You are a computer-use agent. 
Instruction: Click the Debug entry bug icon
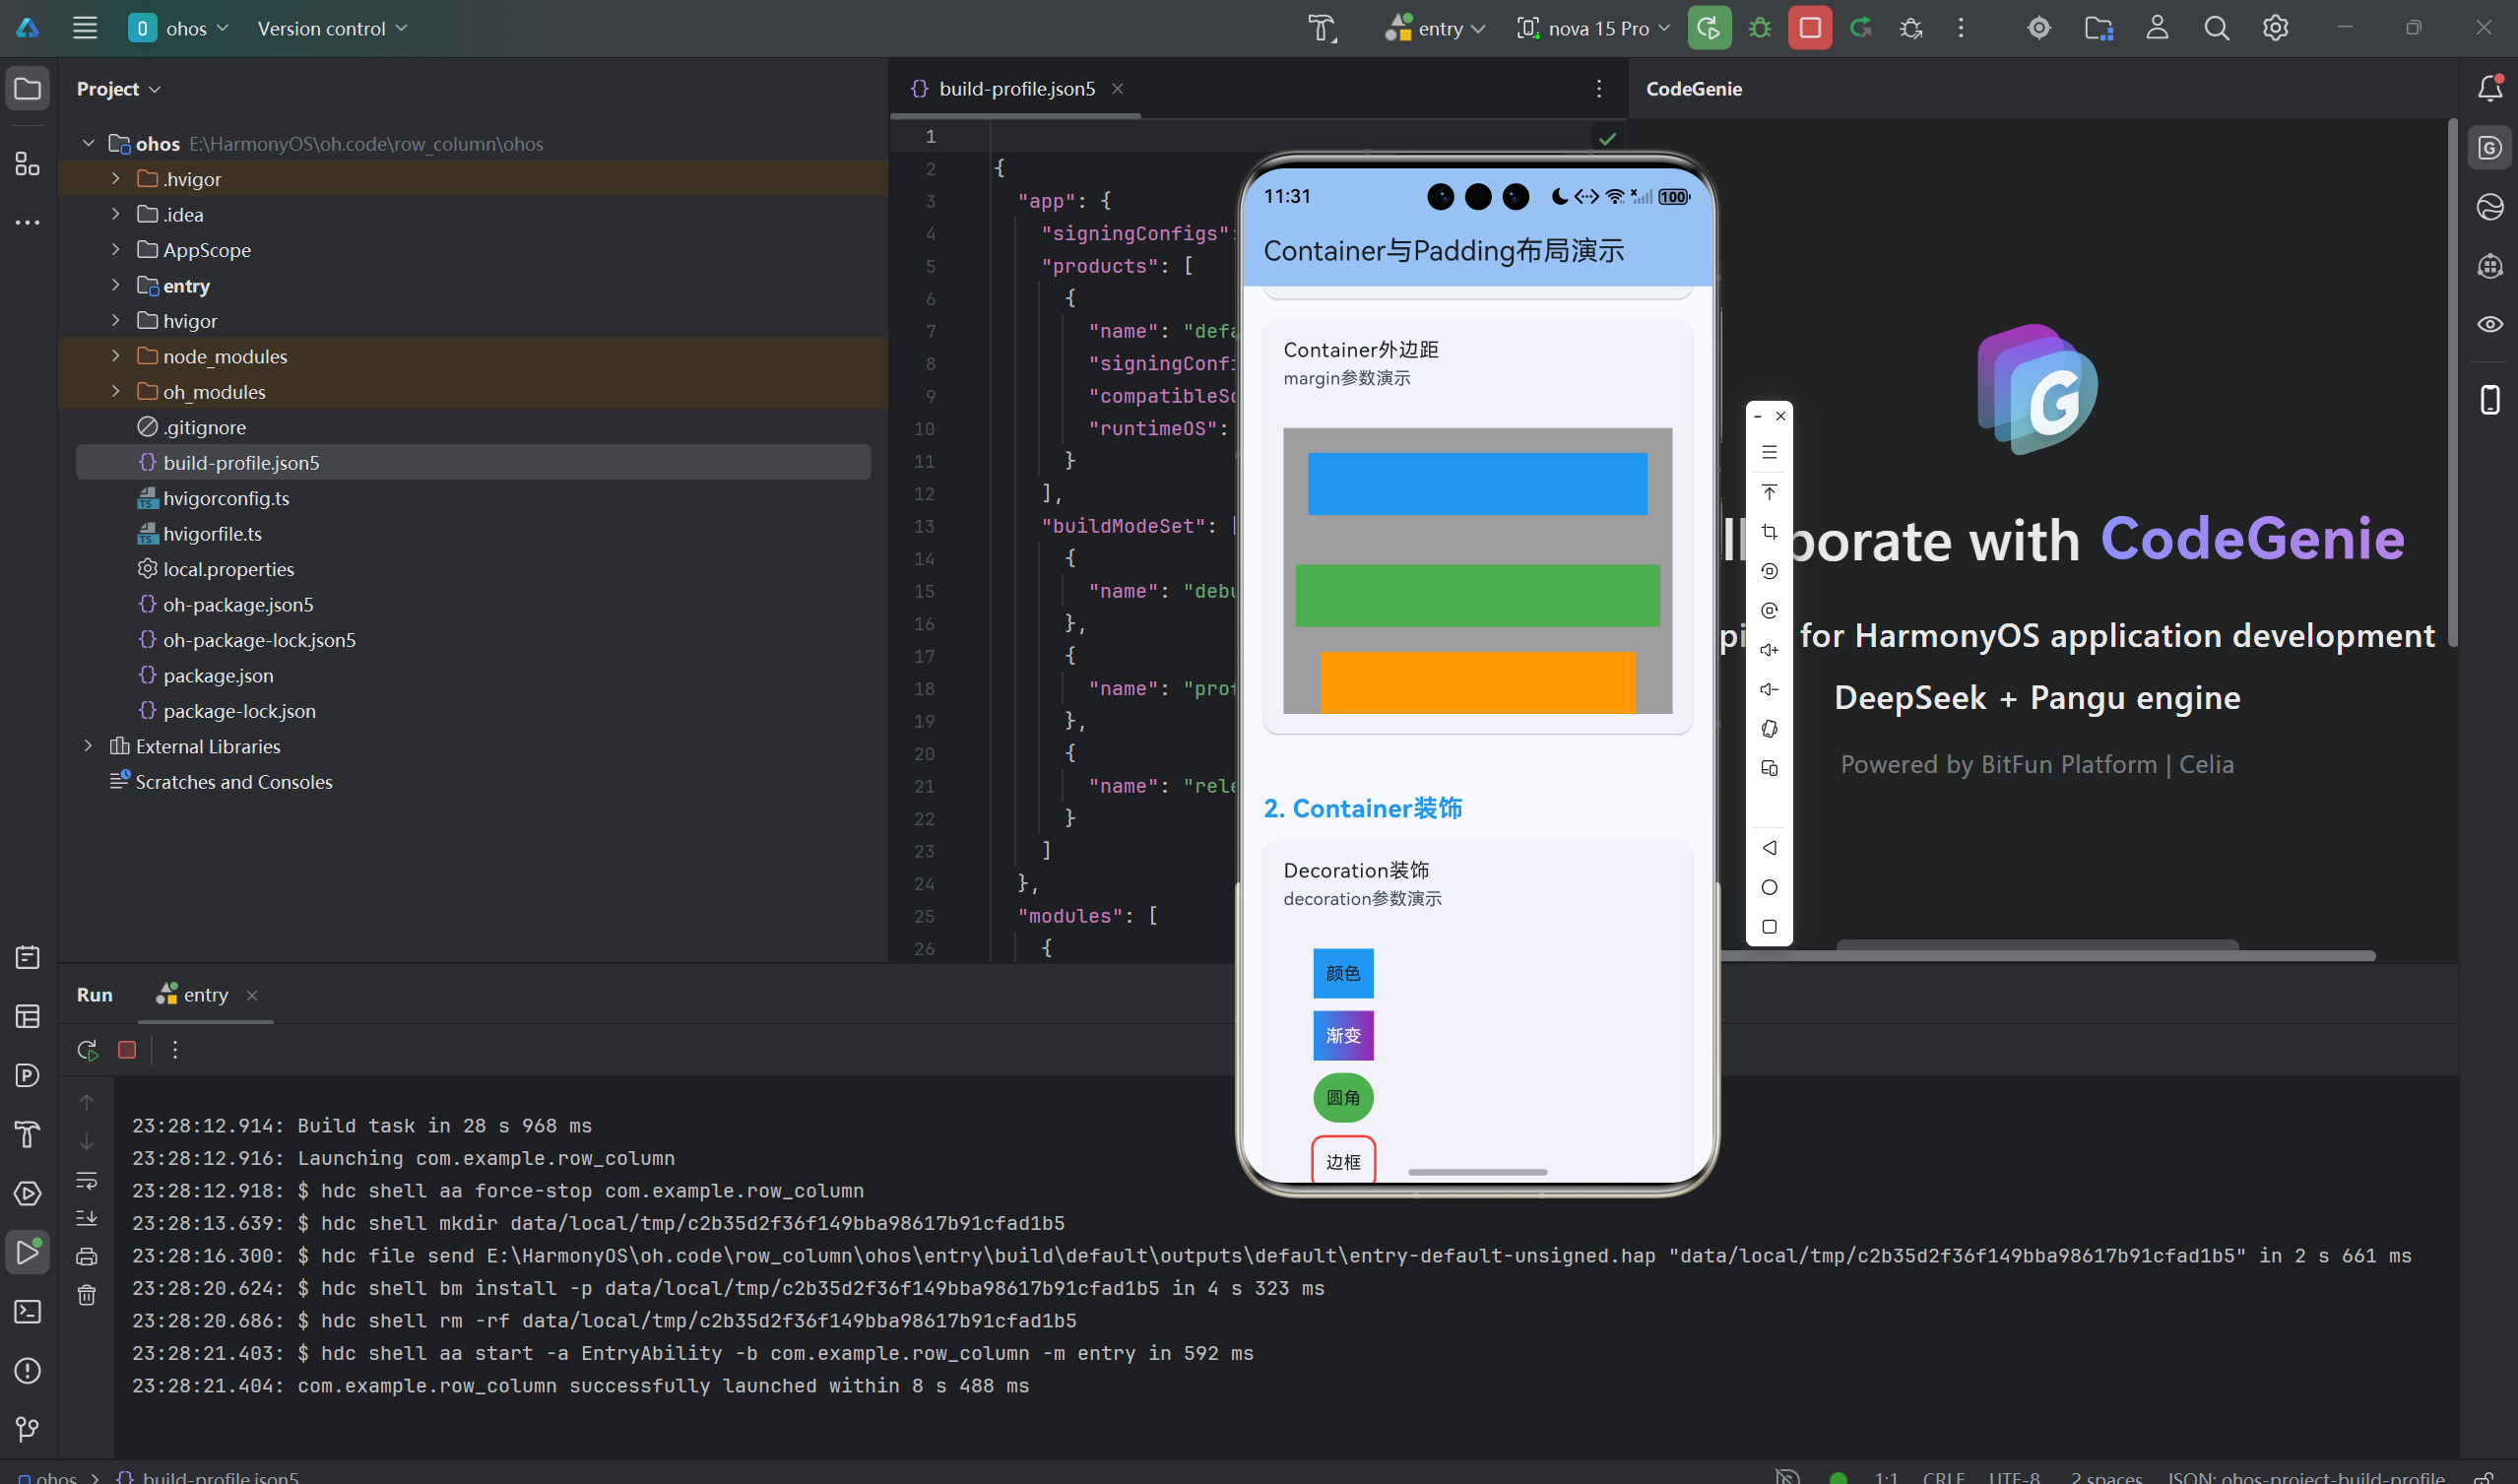point(1759,28)
